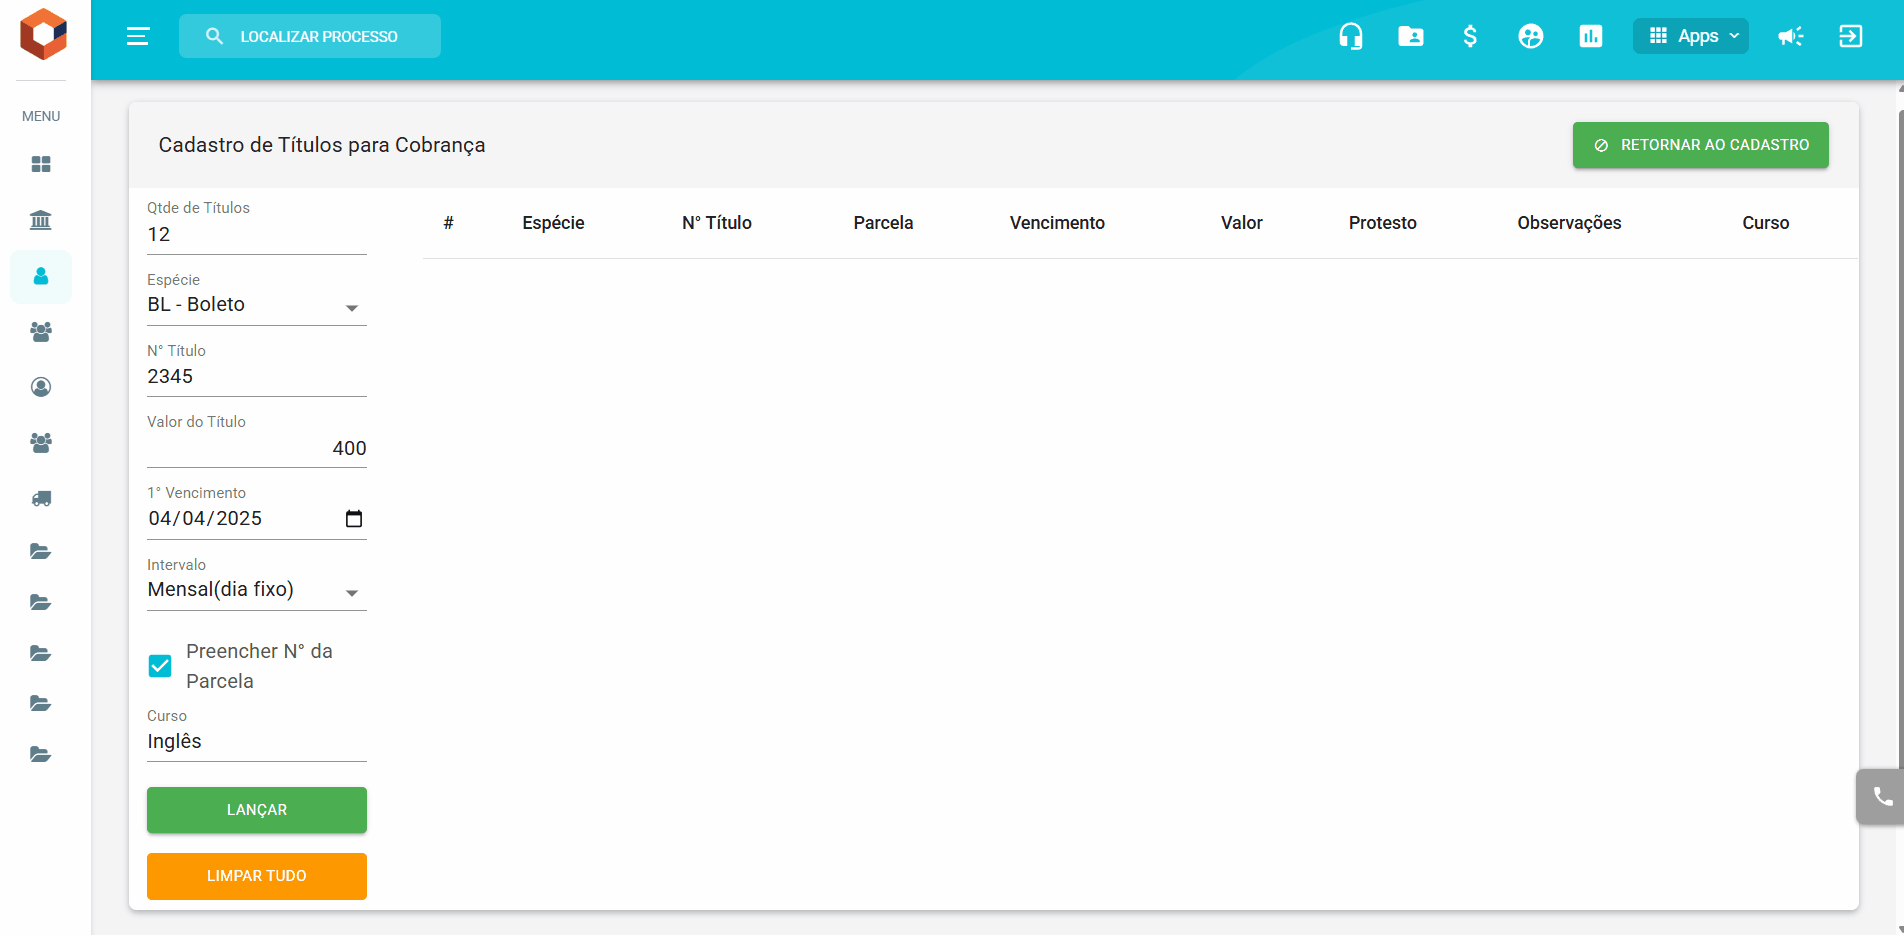Open the hamburger menu in top bar
The width and height of the screenshot is (1904, 935).
point(138,36)
